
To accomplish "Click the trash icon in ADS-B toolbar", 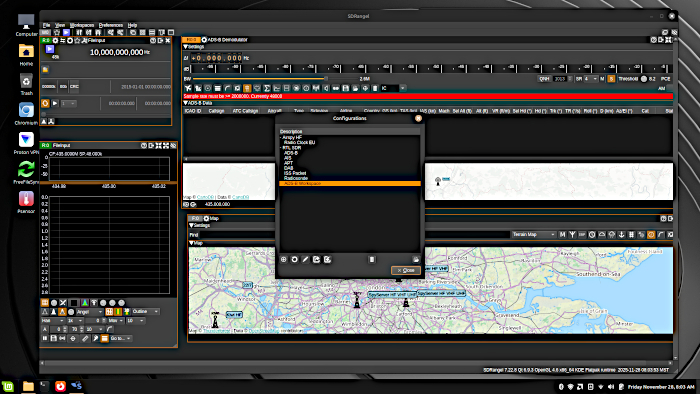I will [375, 88].
